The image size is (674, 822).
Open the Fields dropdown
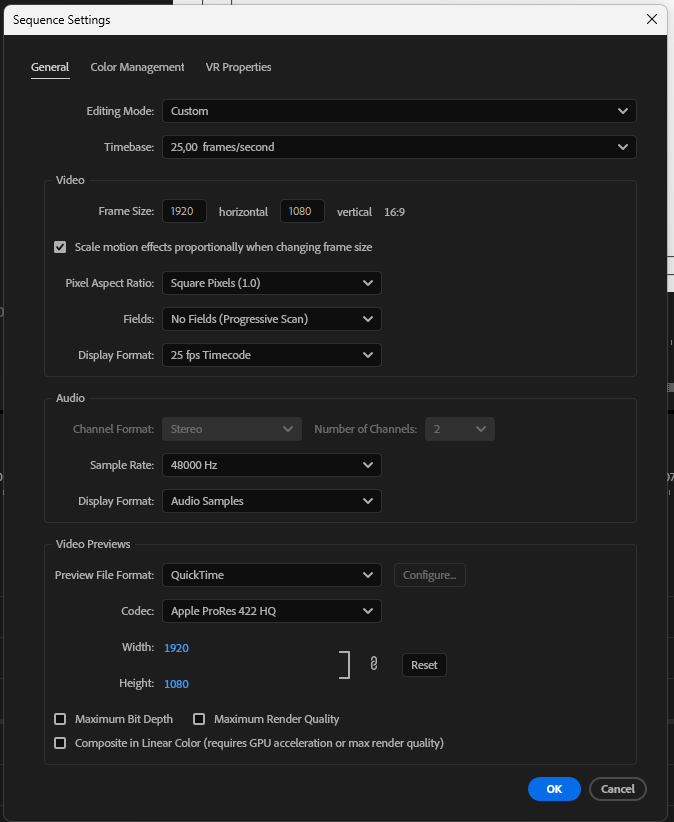(271, 319)
